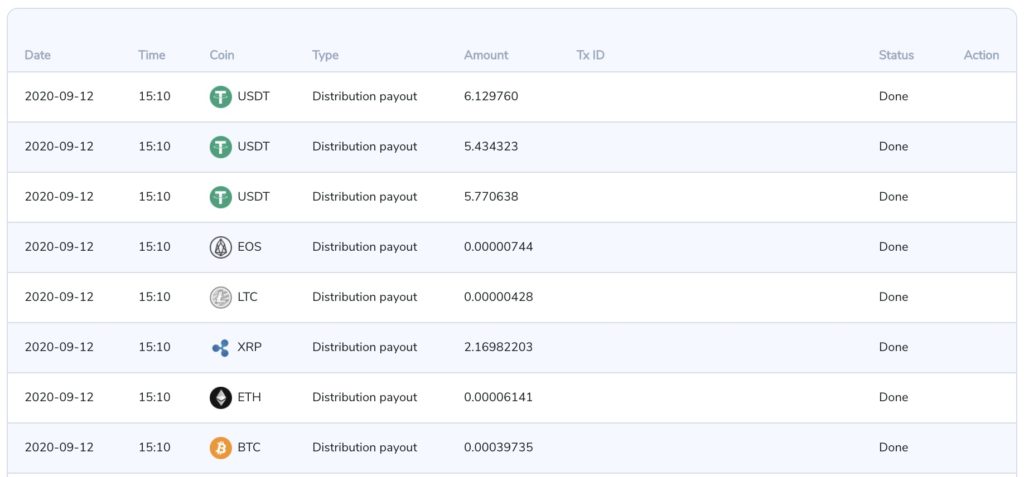Click the XRP Ripple icon
This screenshot has width=1024, height=477.
pos(220,347)
